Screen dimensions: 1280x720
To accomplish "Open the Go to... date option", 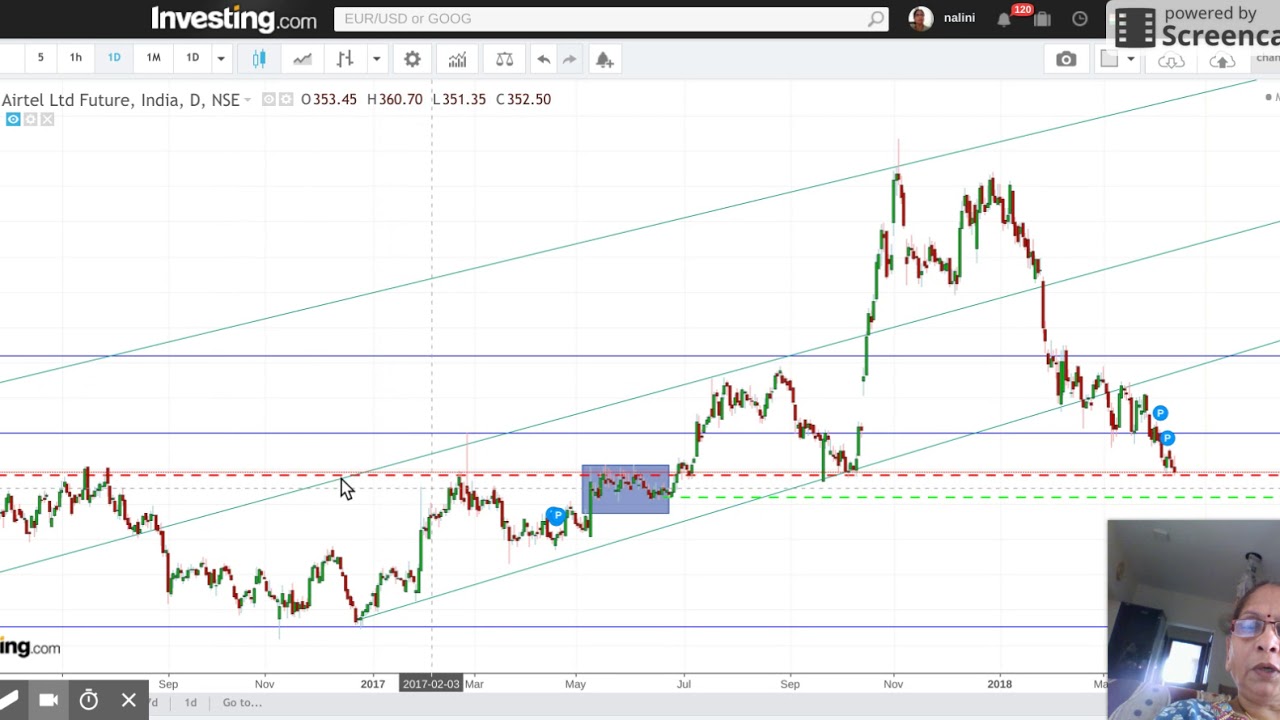I will pos(242,703).
